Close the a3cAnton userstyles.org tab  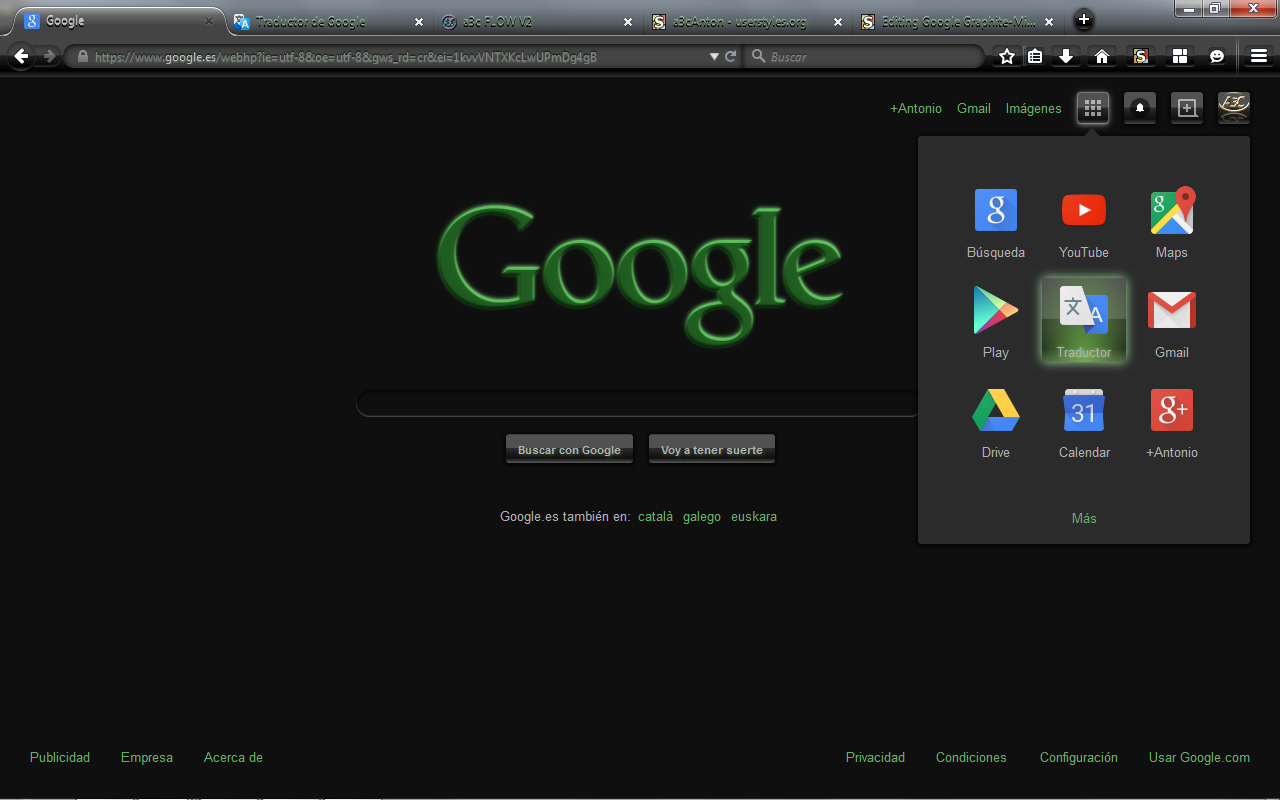pyautogui.click(x=838, y=22)
